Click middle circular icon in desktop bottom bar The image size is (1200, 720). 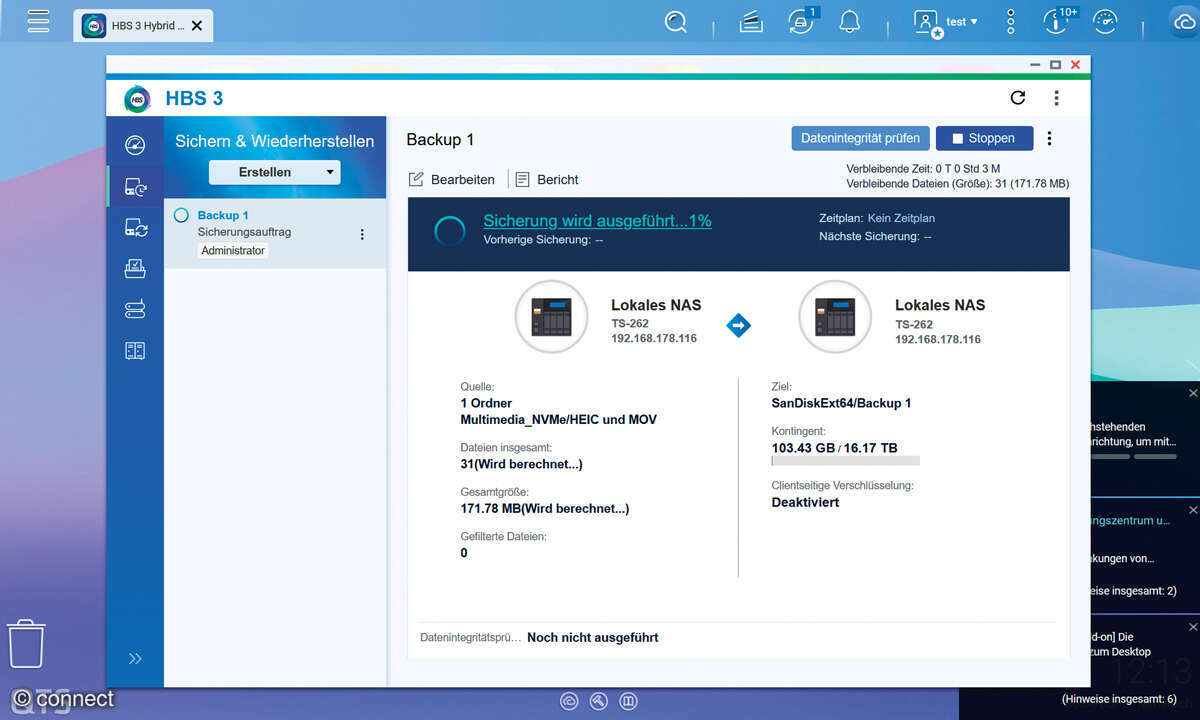(x=598, y=701)
